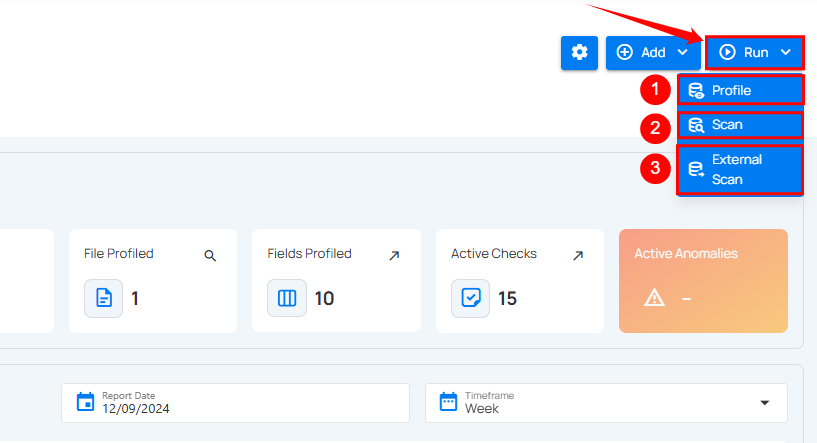The width and height of the screenshot is (817, 443).
Task: Click the Fields Profiled columns icon
Action: (287, 298)
